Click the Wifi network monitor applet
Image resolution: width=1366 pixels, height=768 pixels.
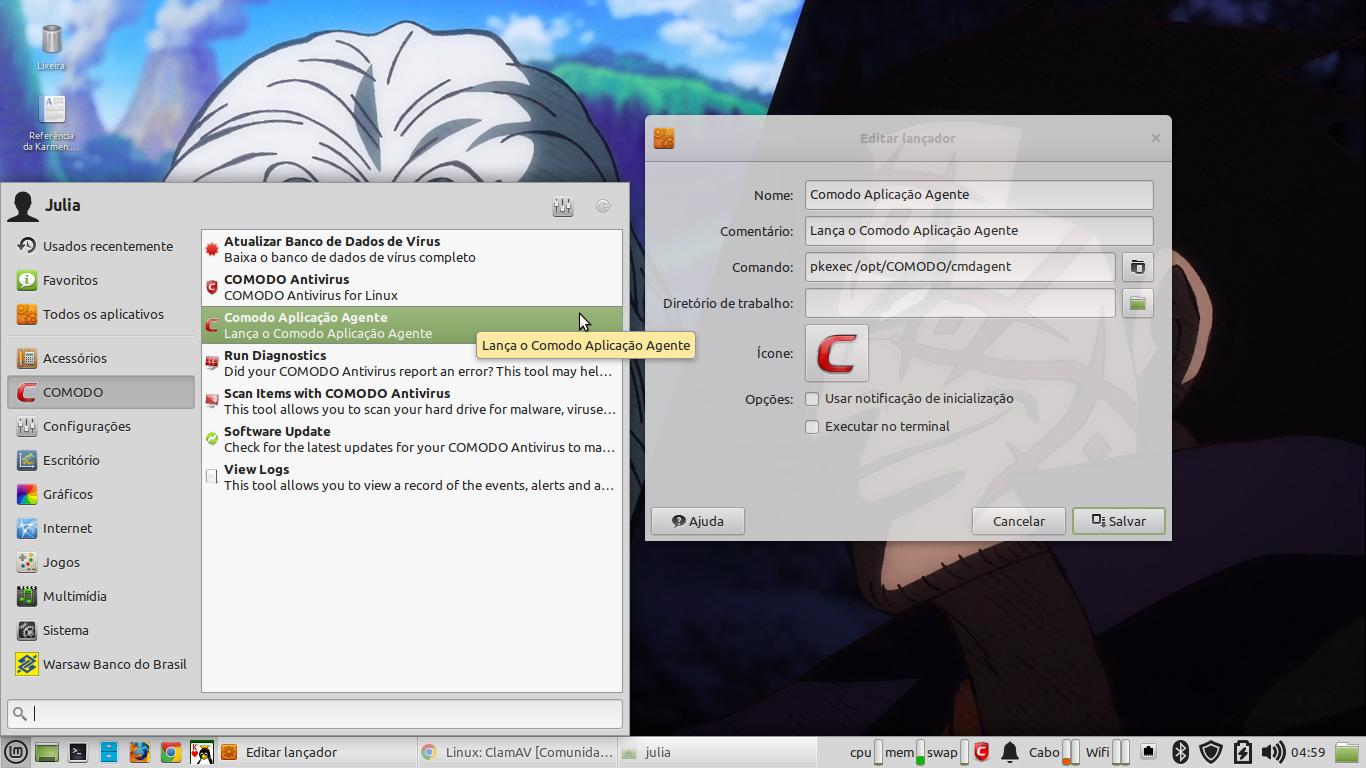(1107, 752)
